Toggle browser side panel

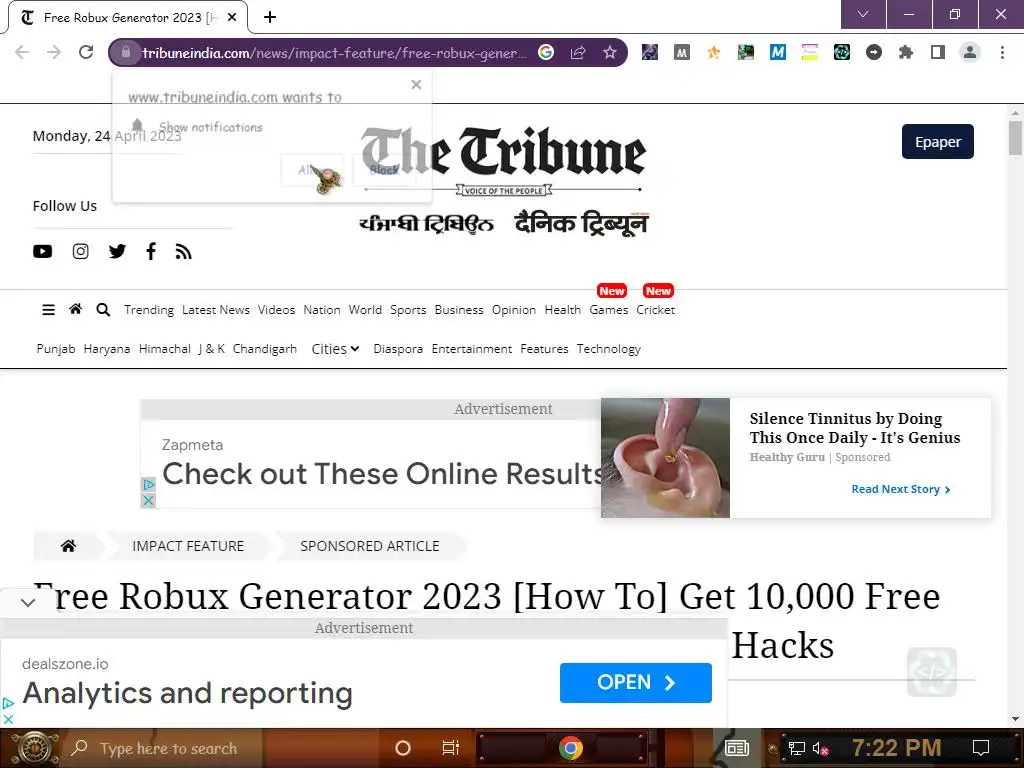(x=938, y=52)
